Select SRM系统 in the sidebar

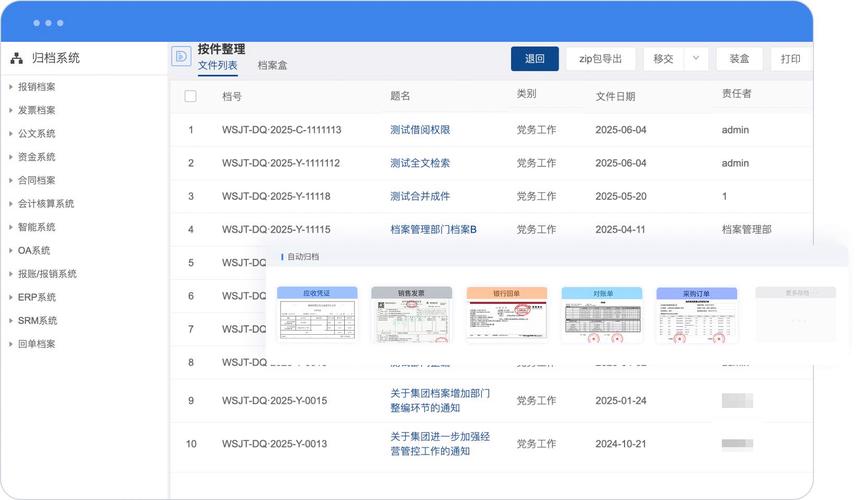37,321
